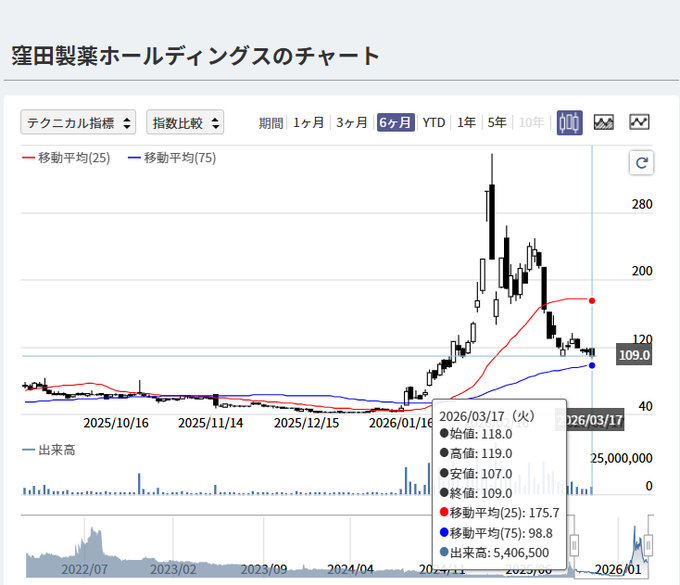Toggle the 移動平均(75) legend series
This screenshot has width=680, height=585.
pos(172,158)
